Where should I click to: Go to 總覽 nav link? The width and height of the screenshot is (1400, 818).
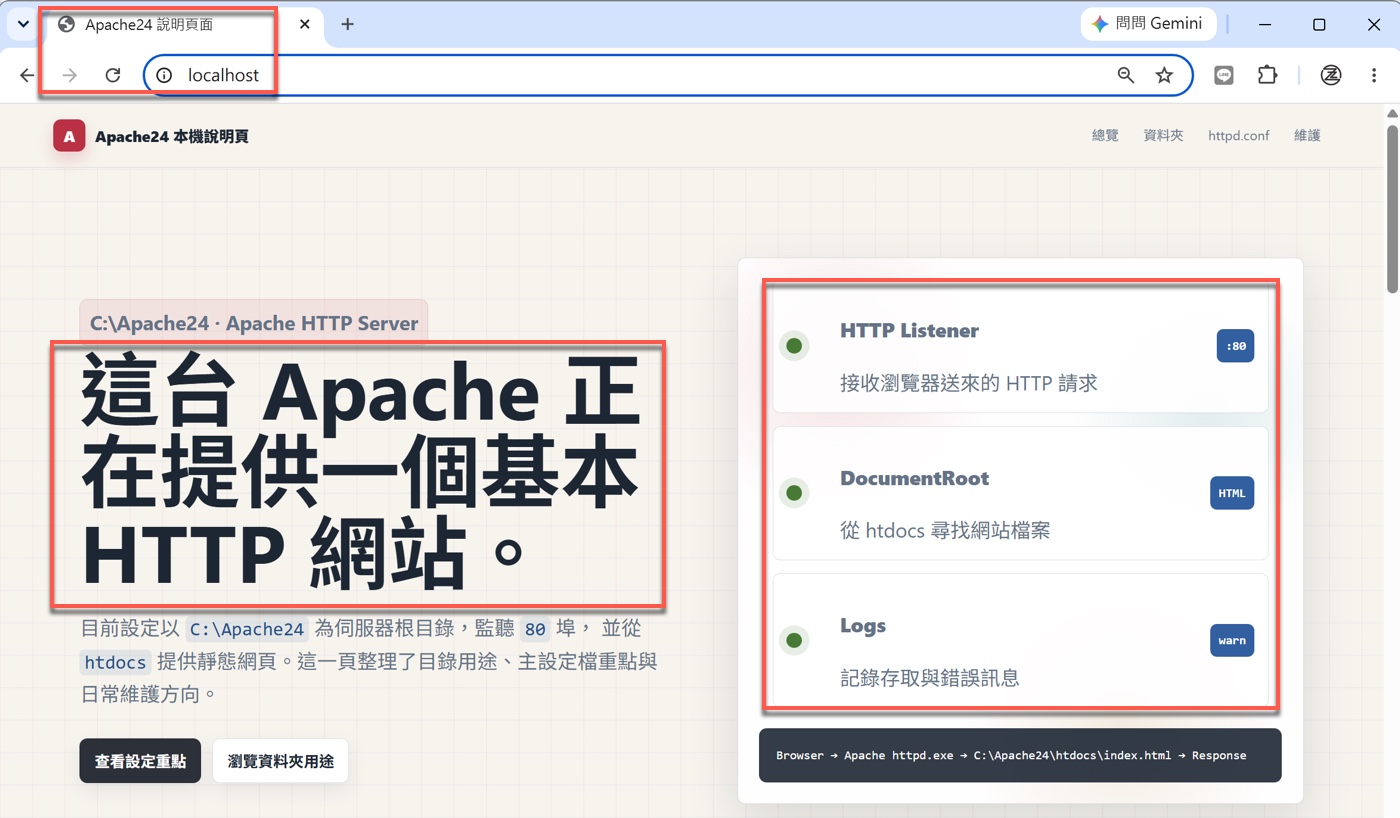tap(1105, 135)
